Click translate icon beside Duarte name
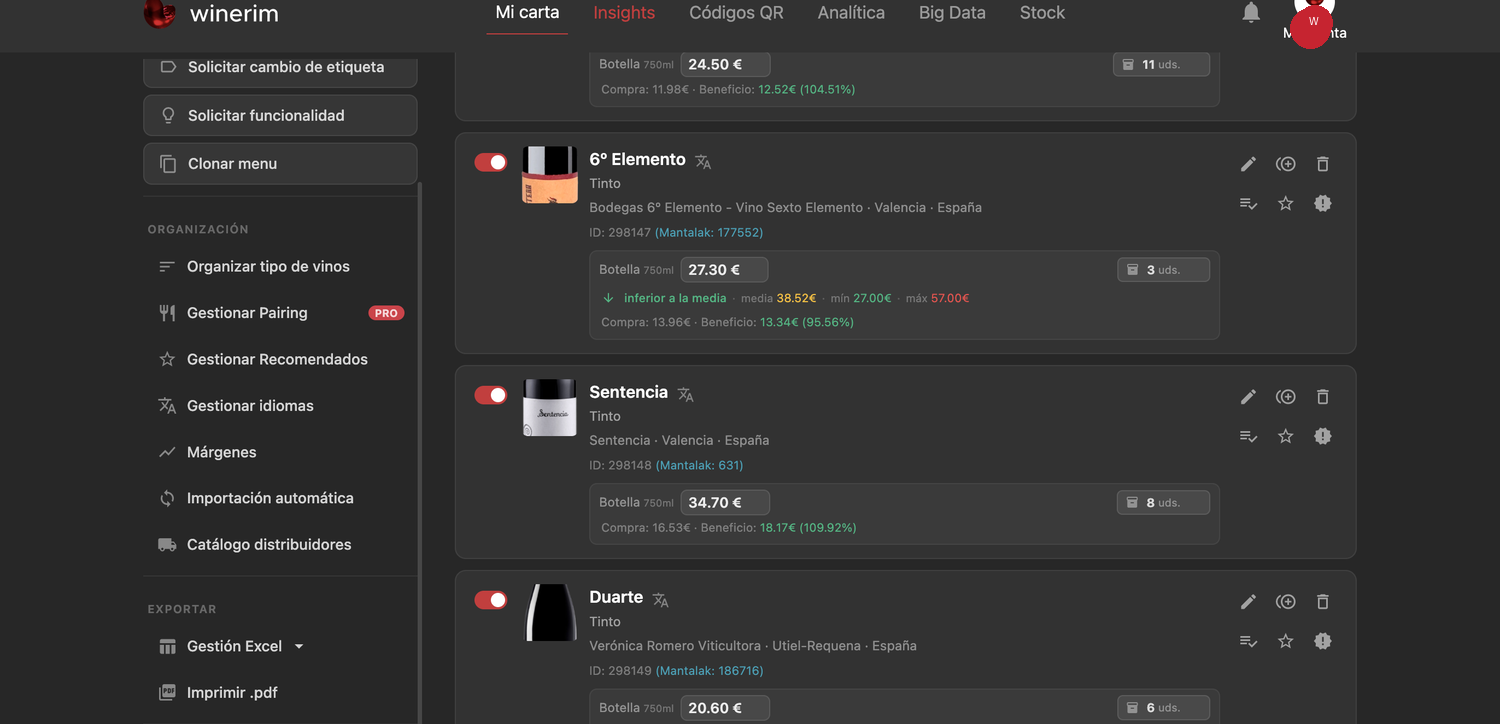Viewport: 1500px width, 724px height. 660,599
